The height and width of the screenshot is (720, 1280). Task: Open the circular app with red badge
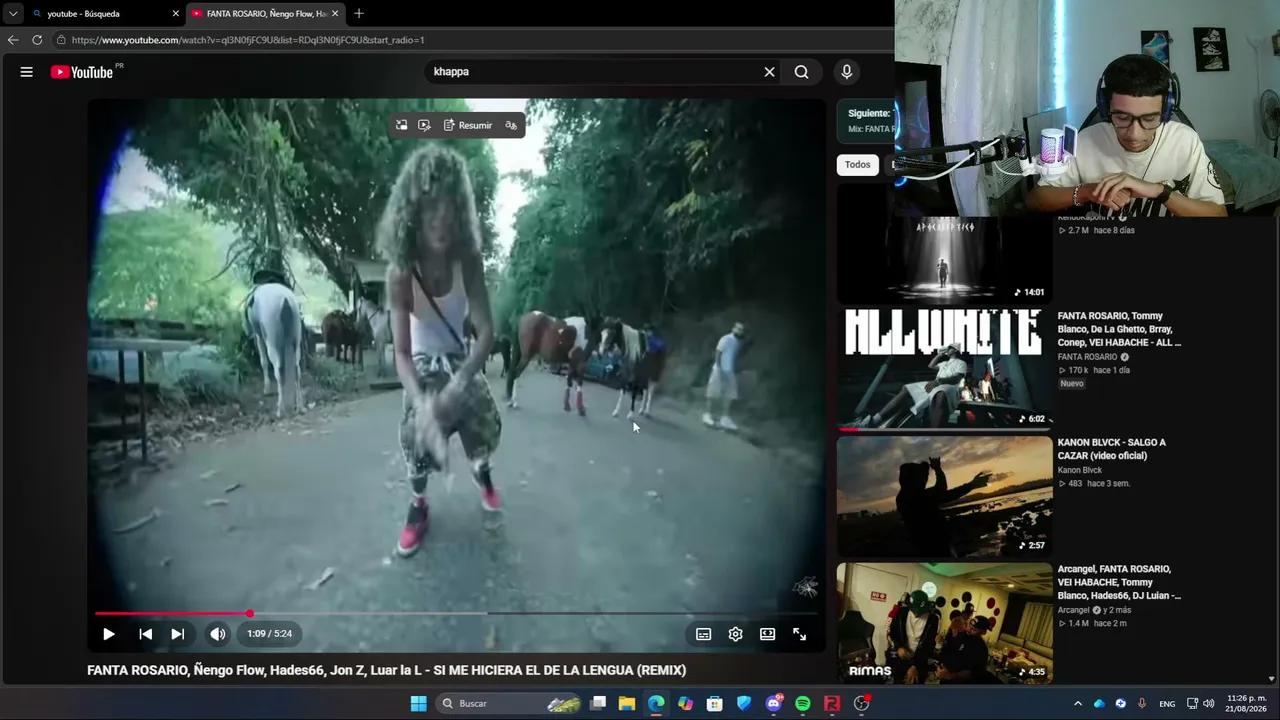coord(861,704)
